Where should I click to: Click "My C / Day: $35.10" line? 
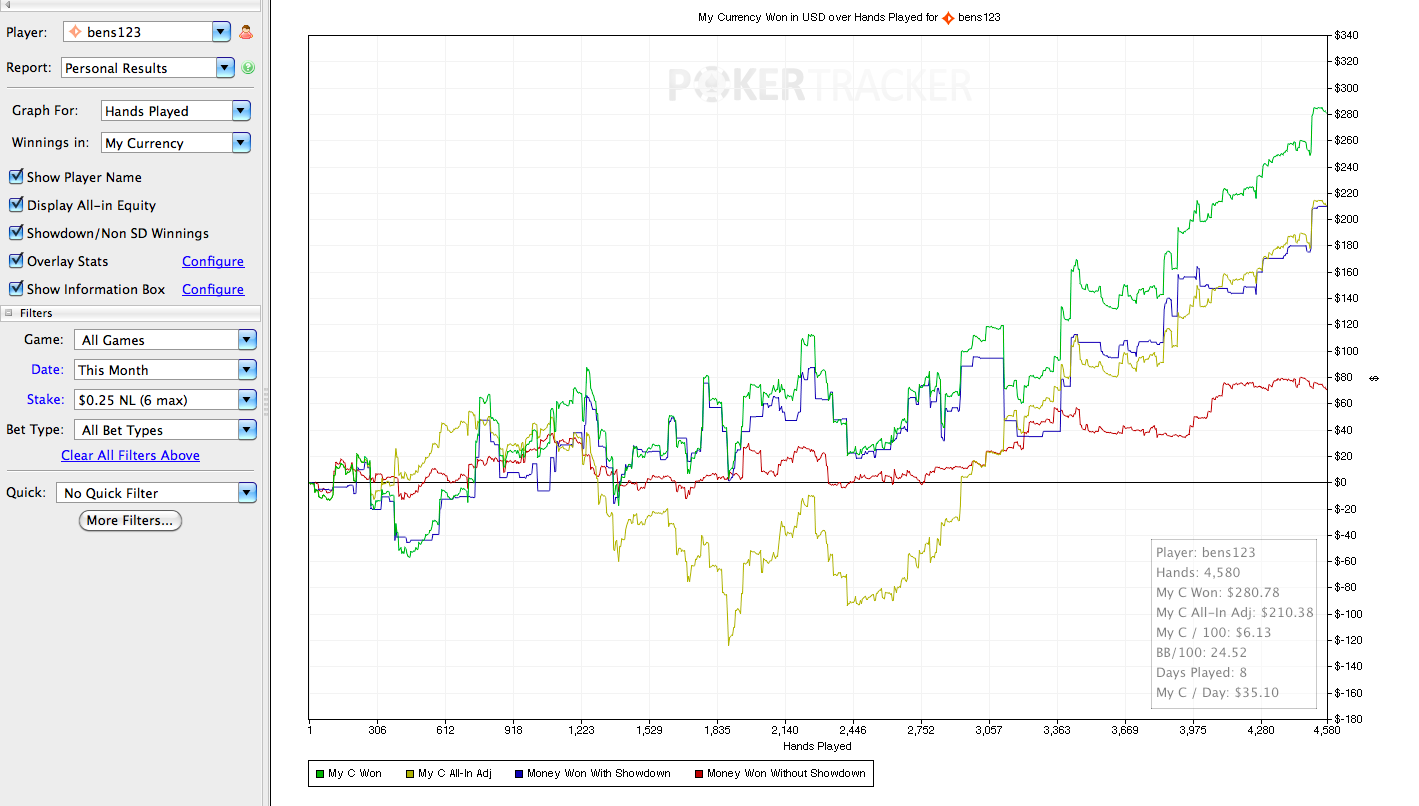[x=1217, y=692]
